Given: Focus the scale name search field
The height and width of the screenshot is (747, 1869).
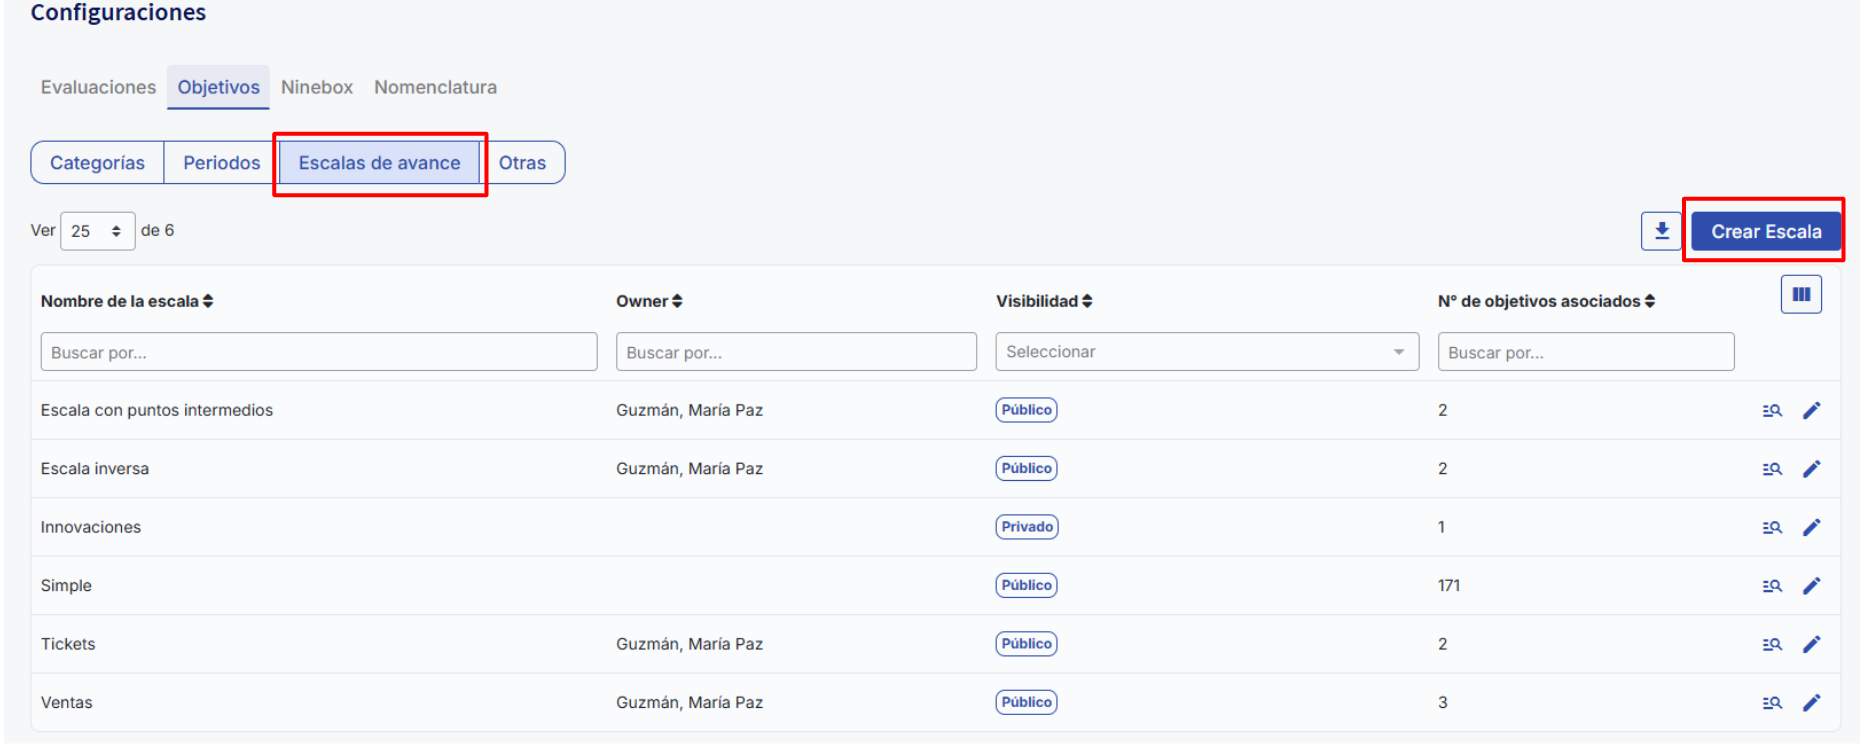Looking at the screenshot, I should point(318,352).
